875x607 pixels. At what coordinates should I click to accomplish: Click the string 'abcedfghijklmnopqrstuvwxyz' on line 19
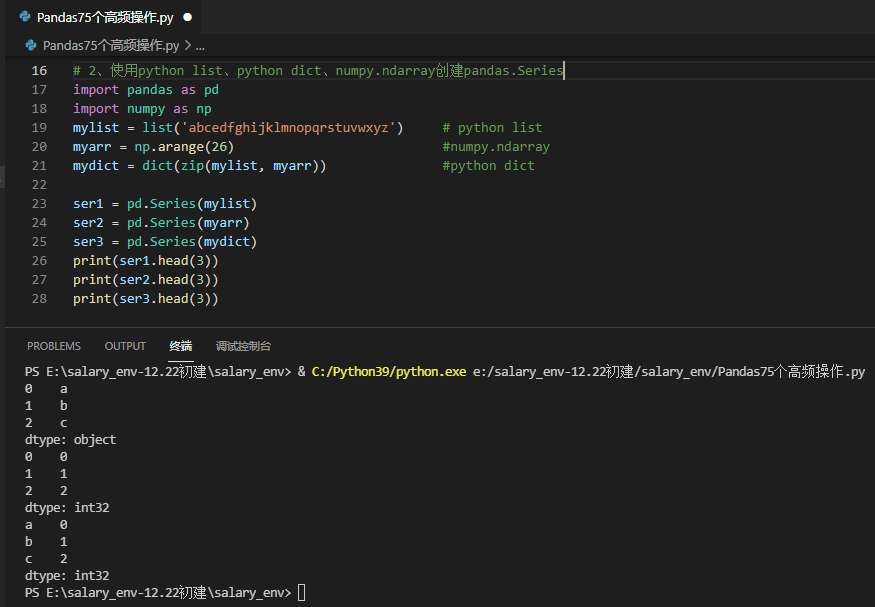tap(289, 128)
